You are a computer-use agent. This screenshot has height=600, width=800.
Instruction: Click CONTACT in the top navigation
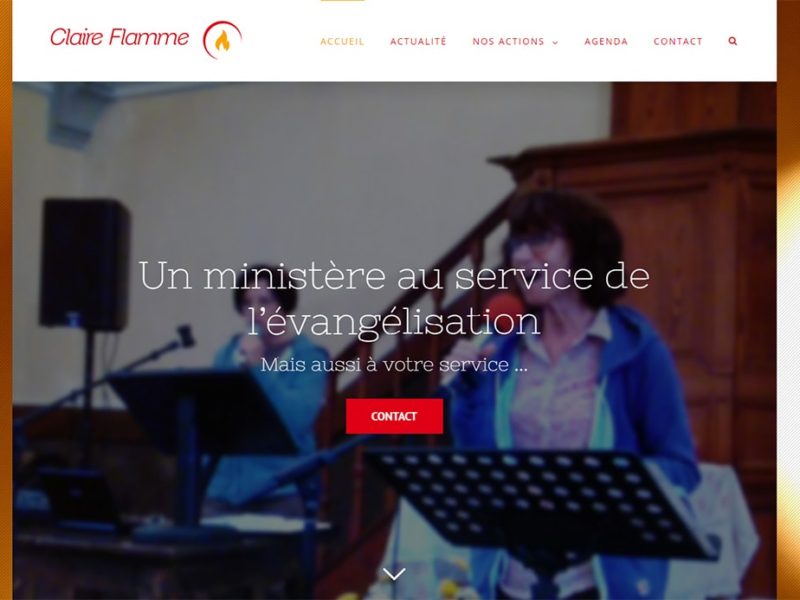tap(678, 41)
